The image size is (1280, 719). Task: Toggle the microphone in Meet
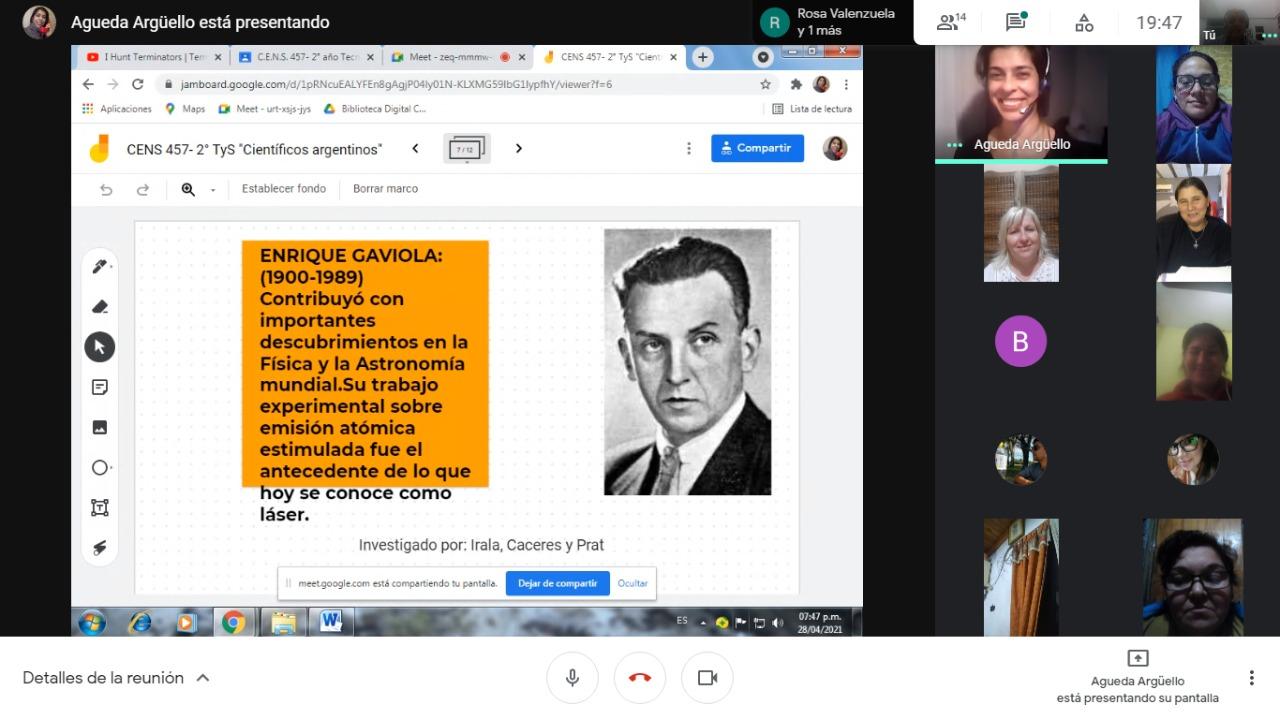pos(572,678)
